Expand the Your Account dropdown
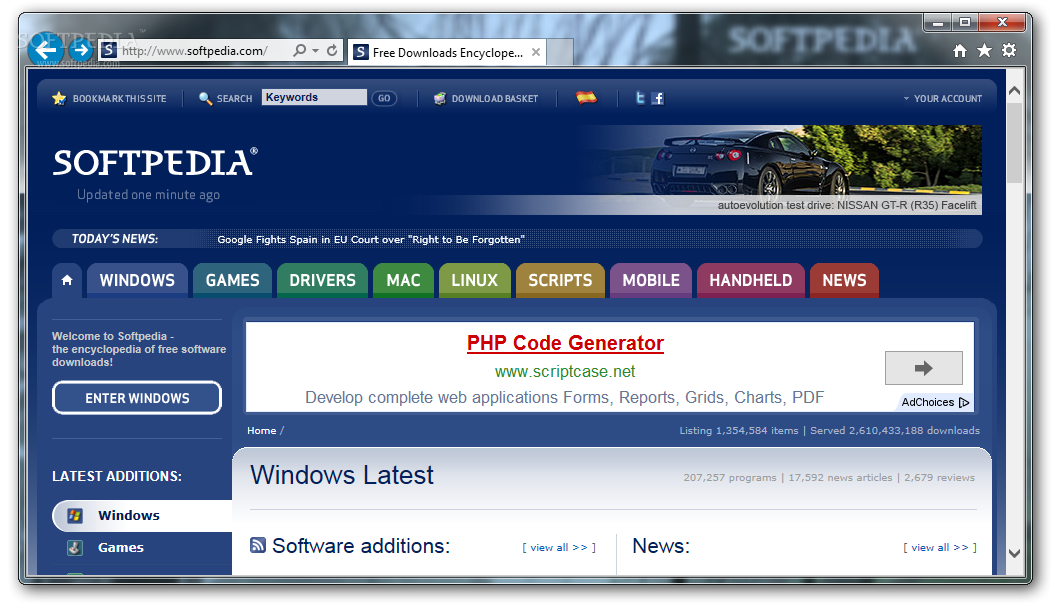 click(943, 99)
